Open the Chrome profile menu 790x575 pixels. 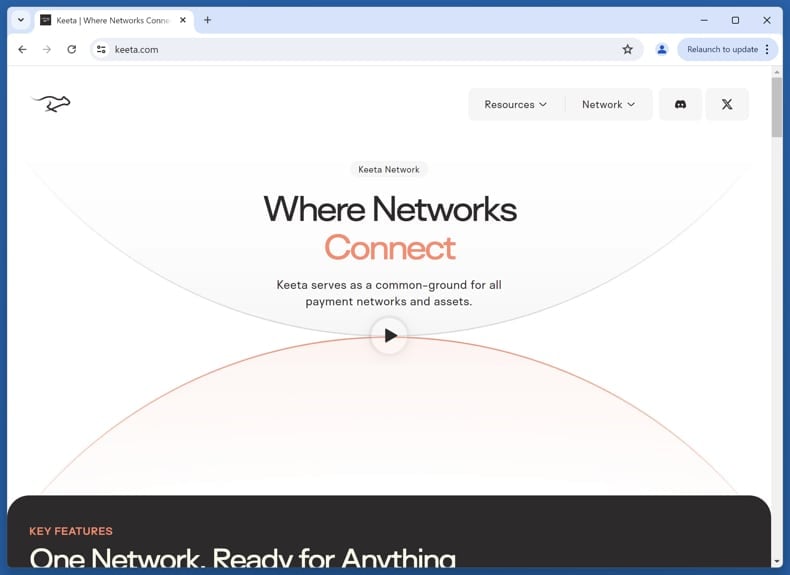pyautogui.click(x=662, y=49)
